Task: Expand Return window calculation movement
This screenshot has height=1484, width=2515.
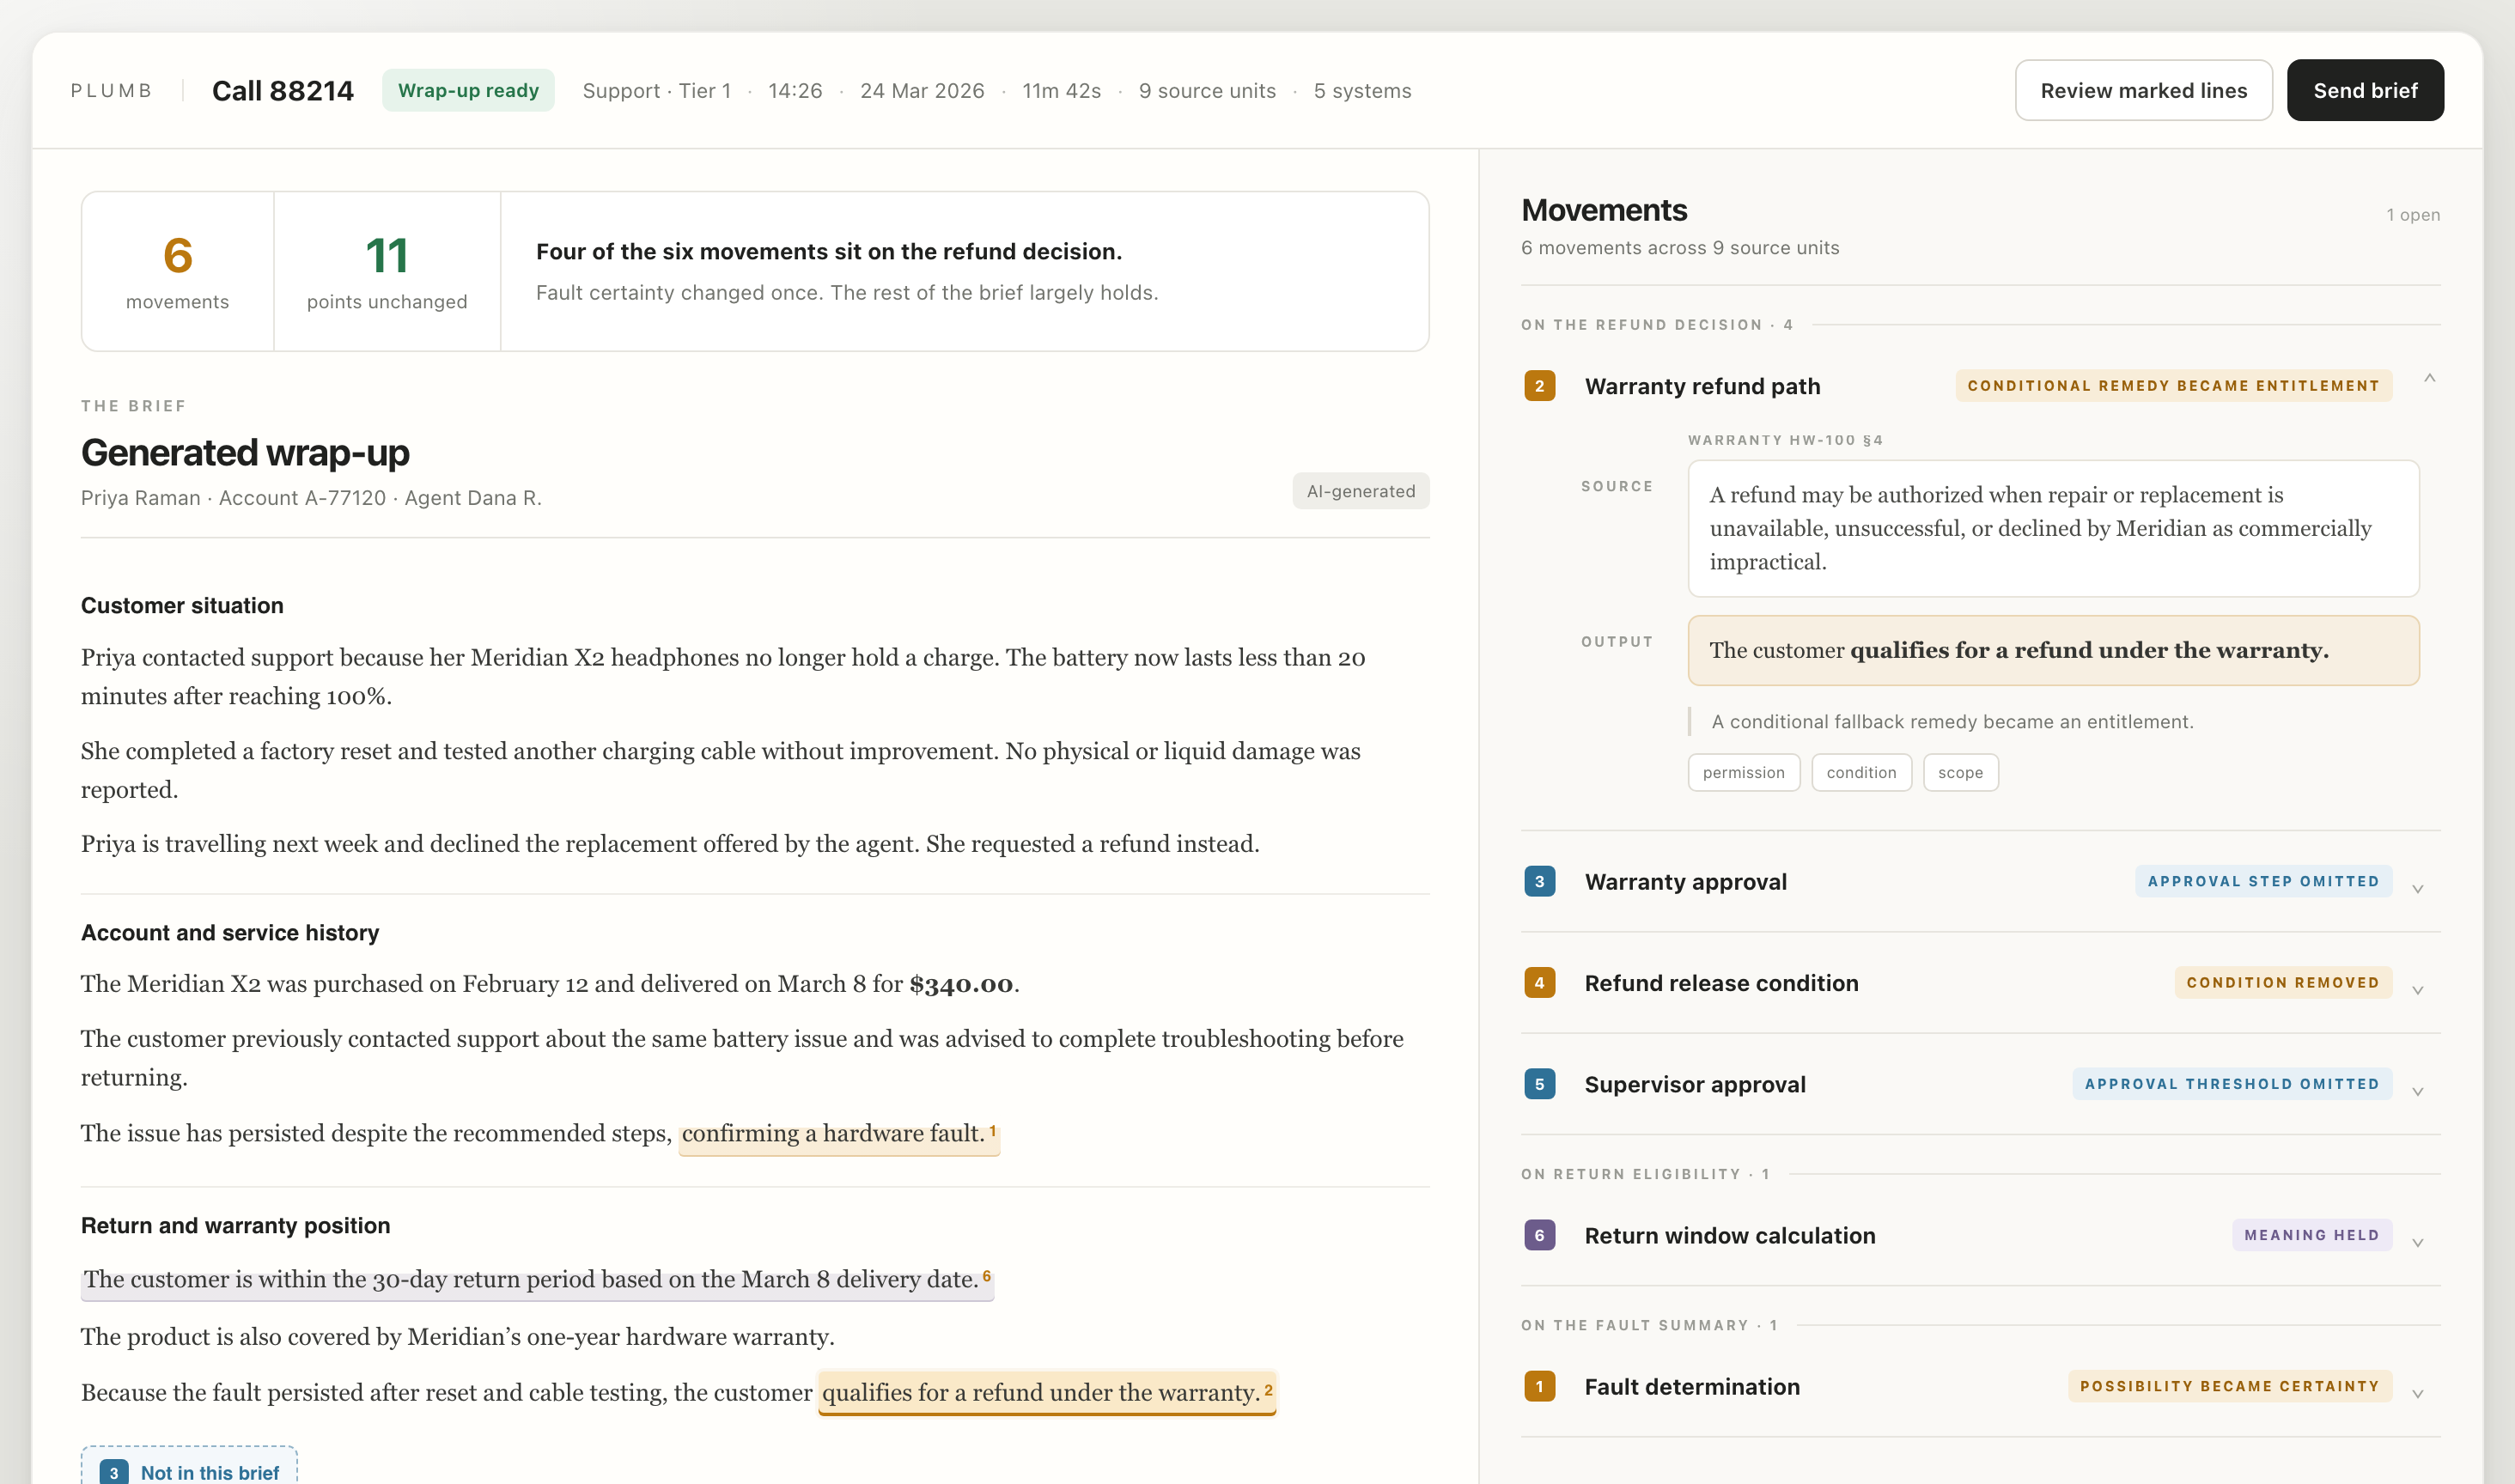Action: click(x=2417, y=1242)
